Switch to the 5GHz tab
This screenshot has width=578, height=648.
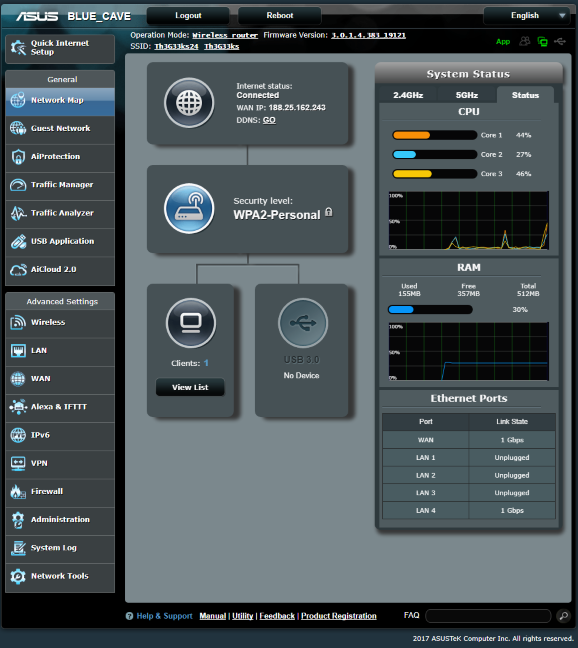(467, 95)
